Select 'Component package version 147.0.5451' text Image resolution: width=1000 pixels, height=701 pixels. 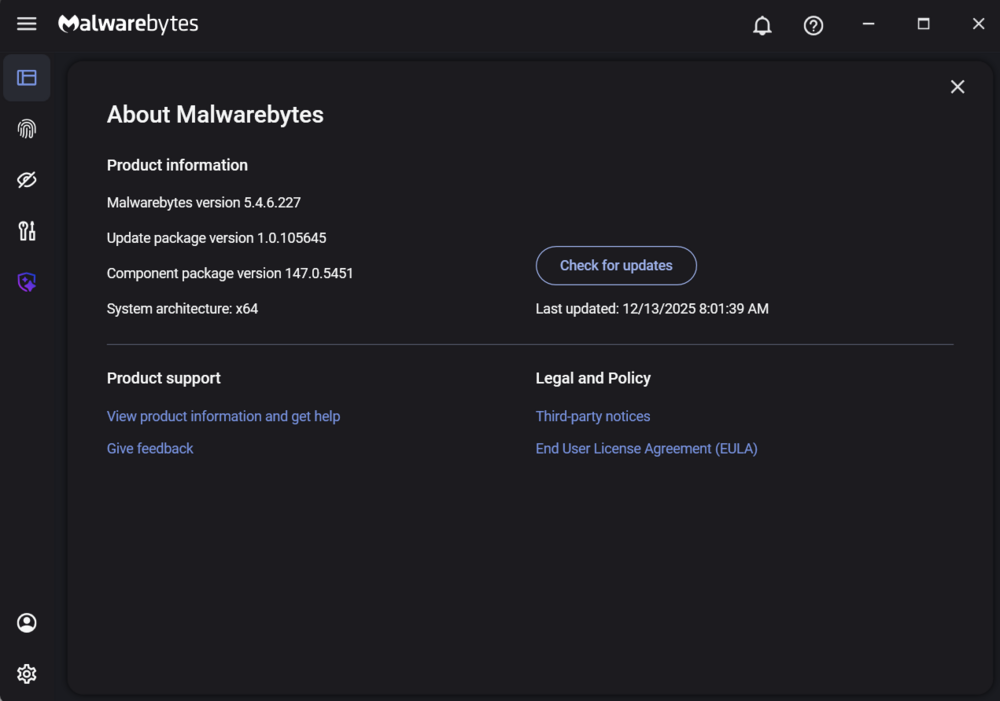click(x=230, y=274)
